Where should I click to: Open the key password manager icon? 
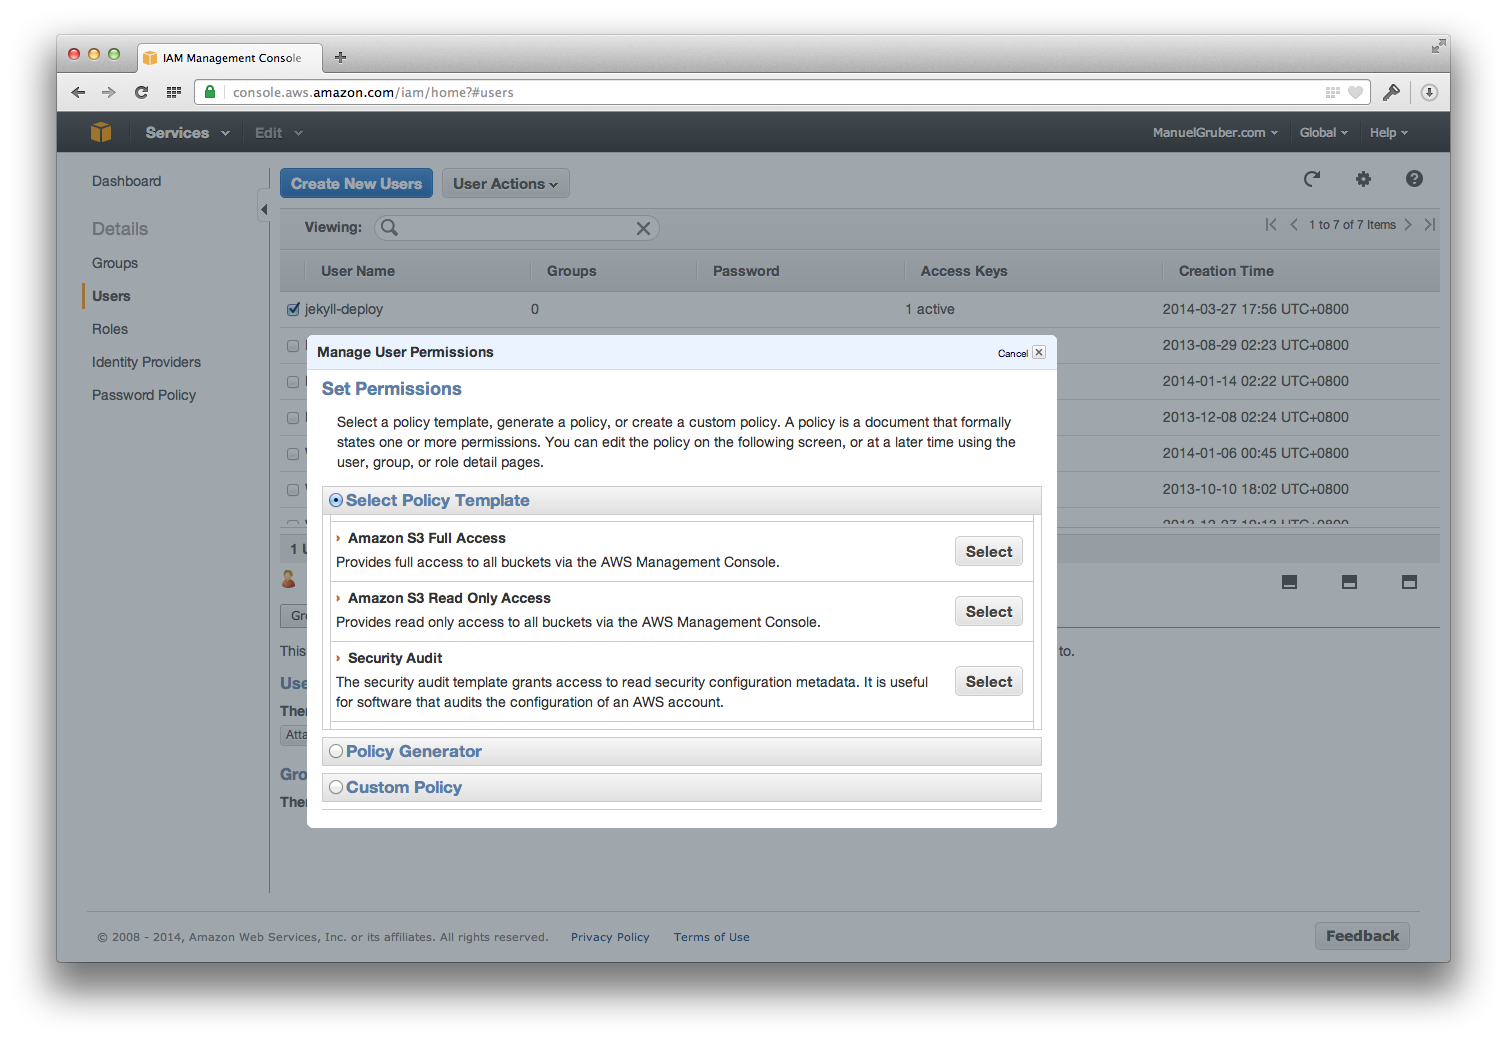point(1391,92)
